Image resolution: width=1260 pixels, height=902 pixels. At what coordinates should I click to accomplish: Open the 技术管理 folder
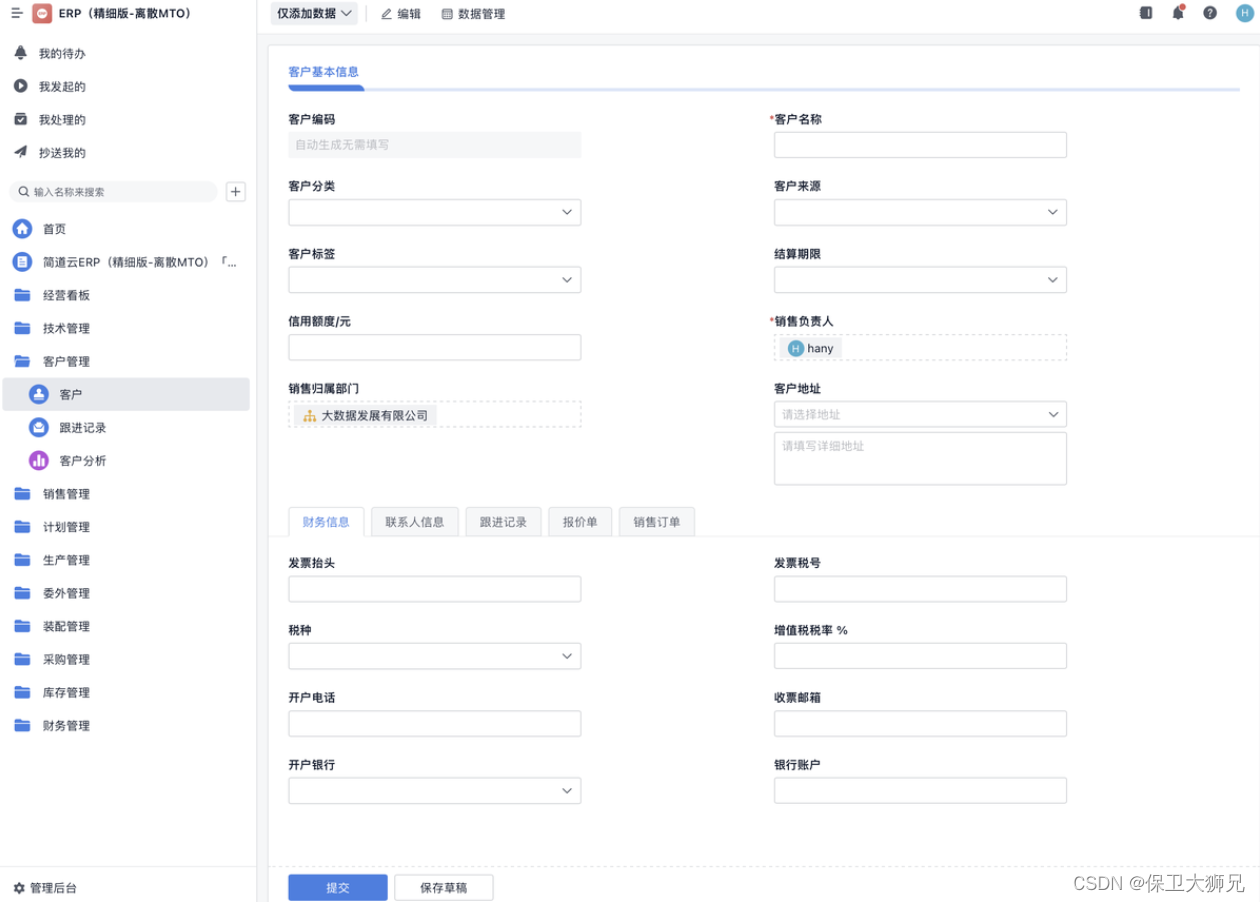pos(22,328)
